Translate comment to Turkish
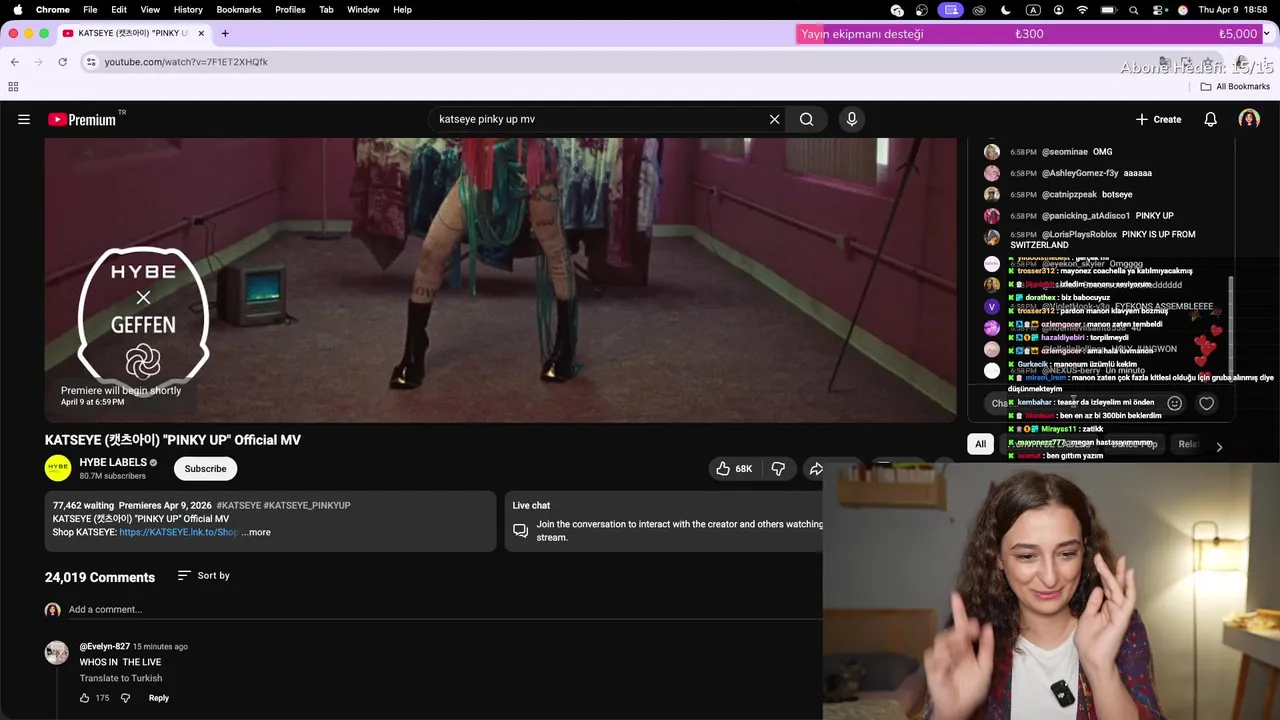The image size is (1280, 720). click(x=121, y=678)
